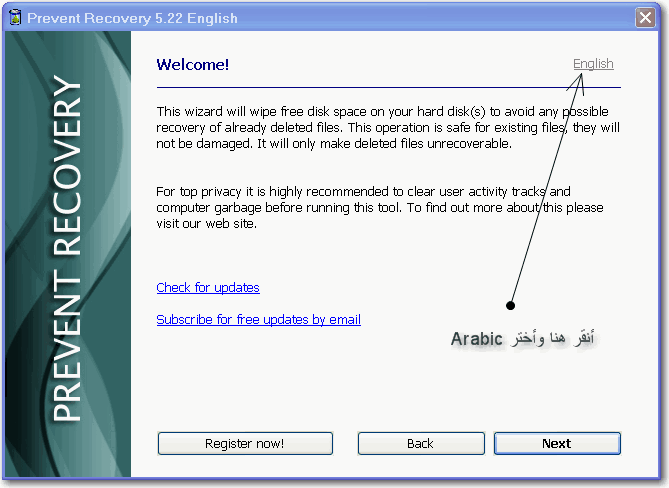Click the bold word Arabic in annotation

pos(476,339)
